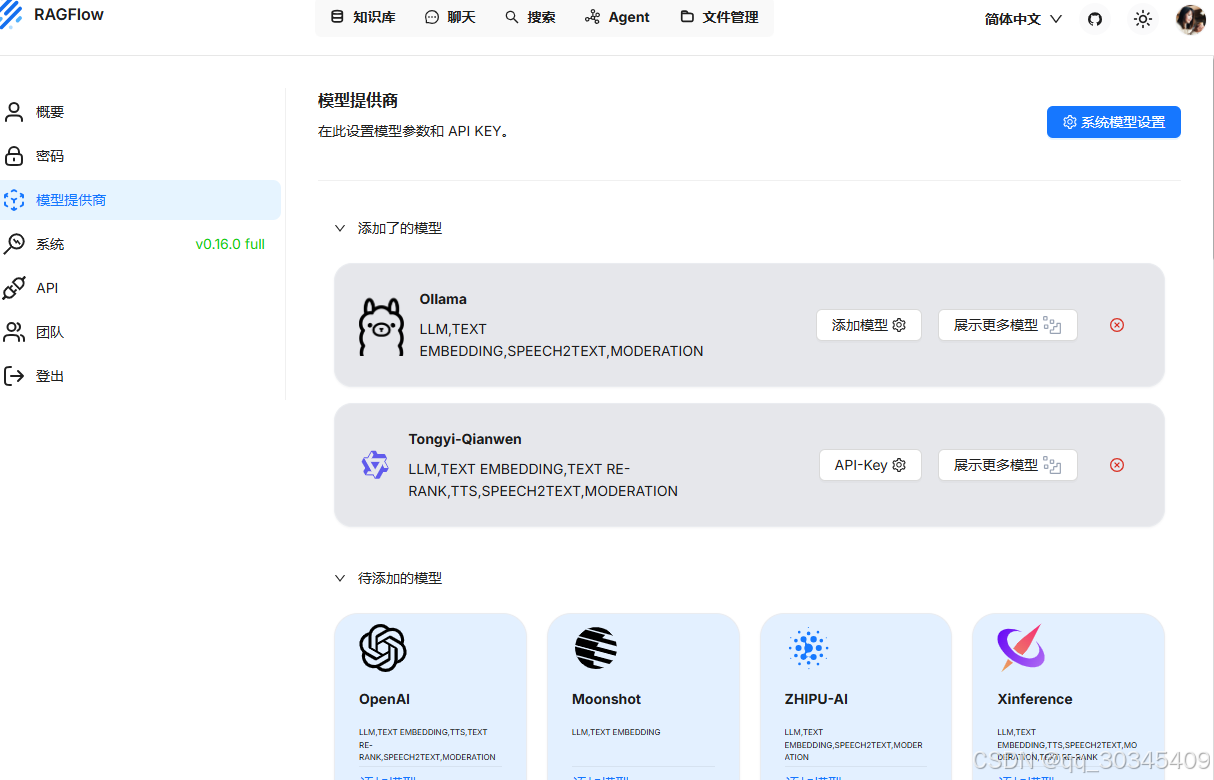The image size is (1214, 780).
Task: Click the API-Key button for Tongyi-Qianwen
Action: coord(870,465)
